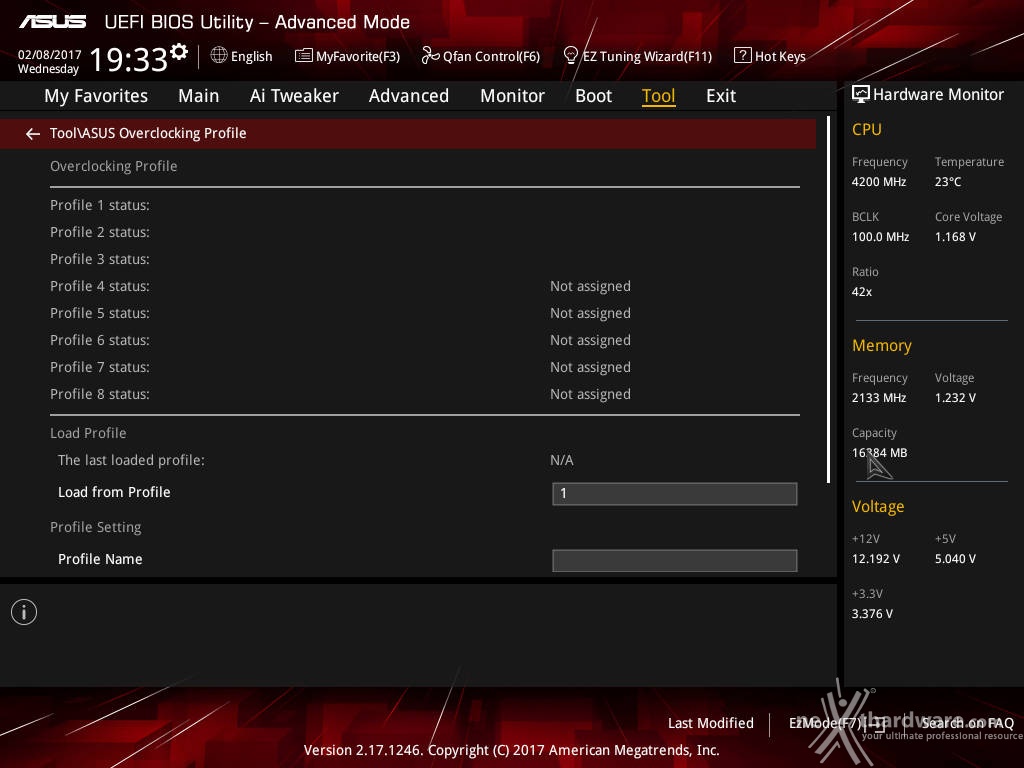The width and height of the screenshot is (1024, 768).
Task: Click BCLK value 100.0 MHz
Action: 880,237
